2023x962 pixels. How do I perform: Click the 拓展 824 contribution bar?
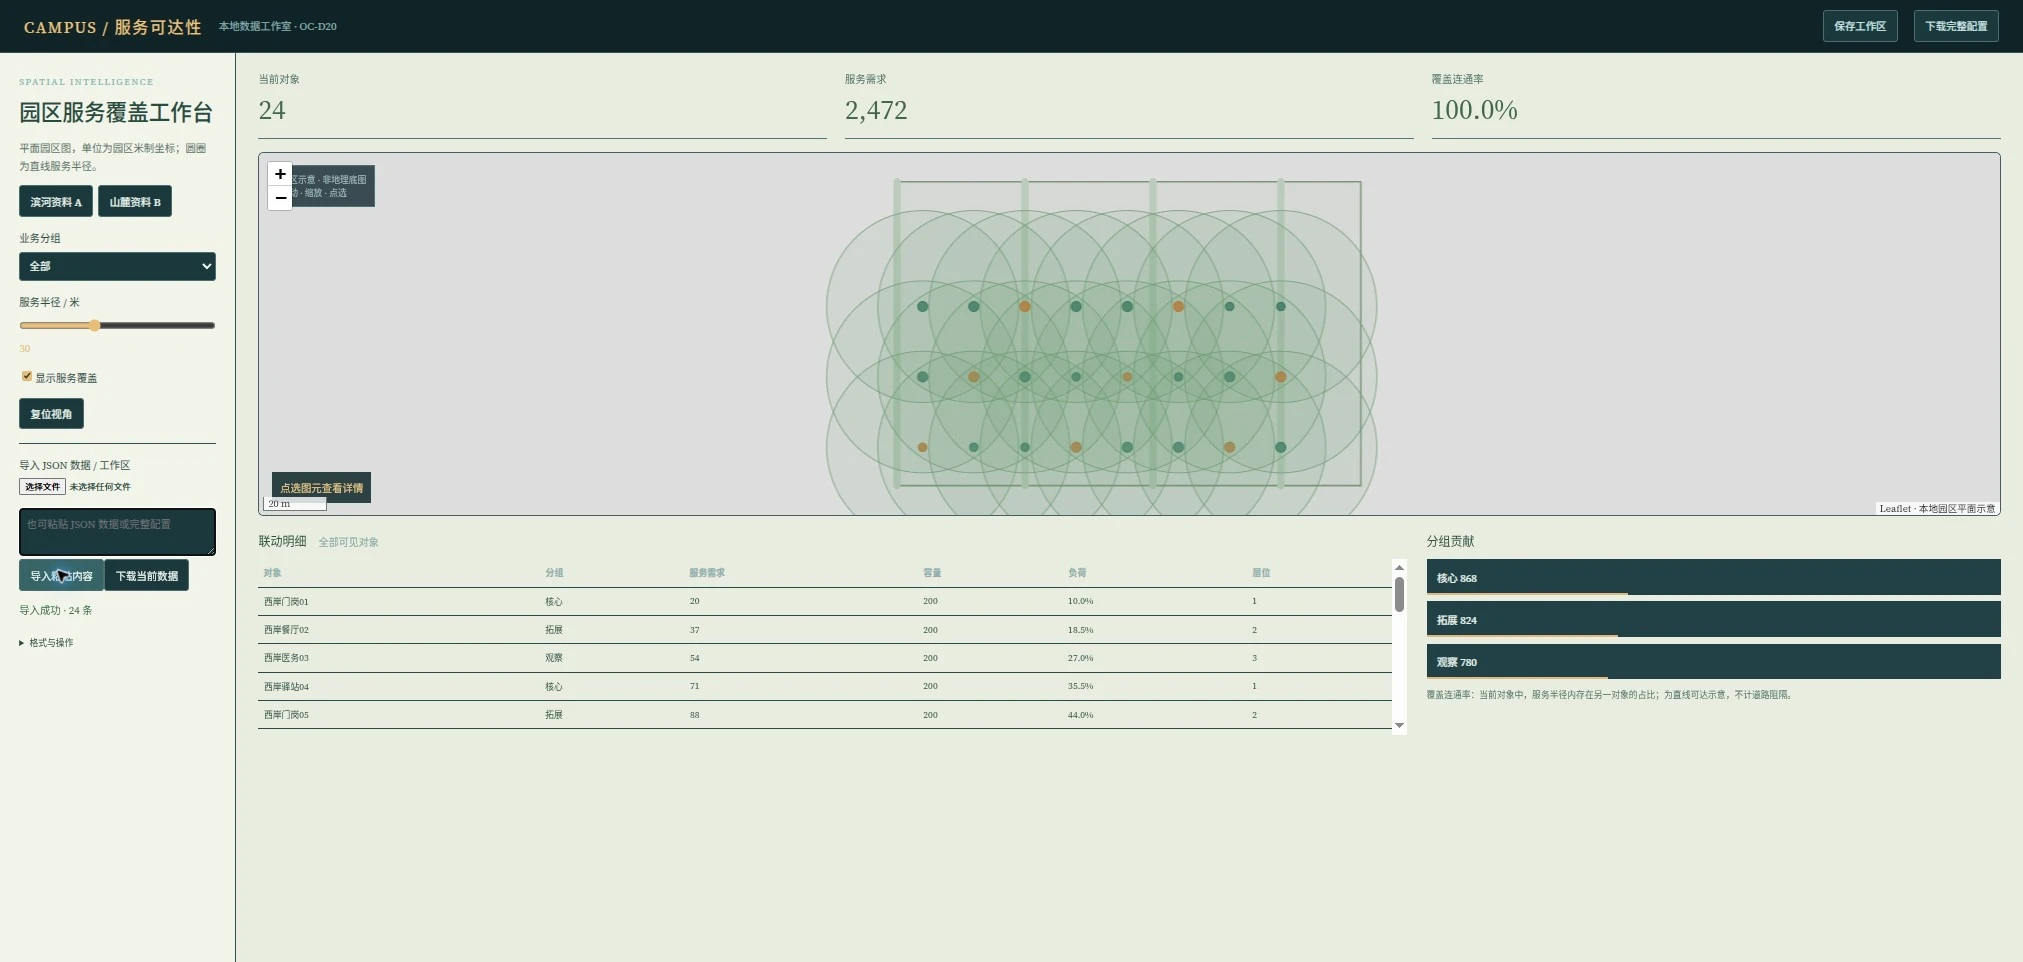click(x=1713, y=619)
